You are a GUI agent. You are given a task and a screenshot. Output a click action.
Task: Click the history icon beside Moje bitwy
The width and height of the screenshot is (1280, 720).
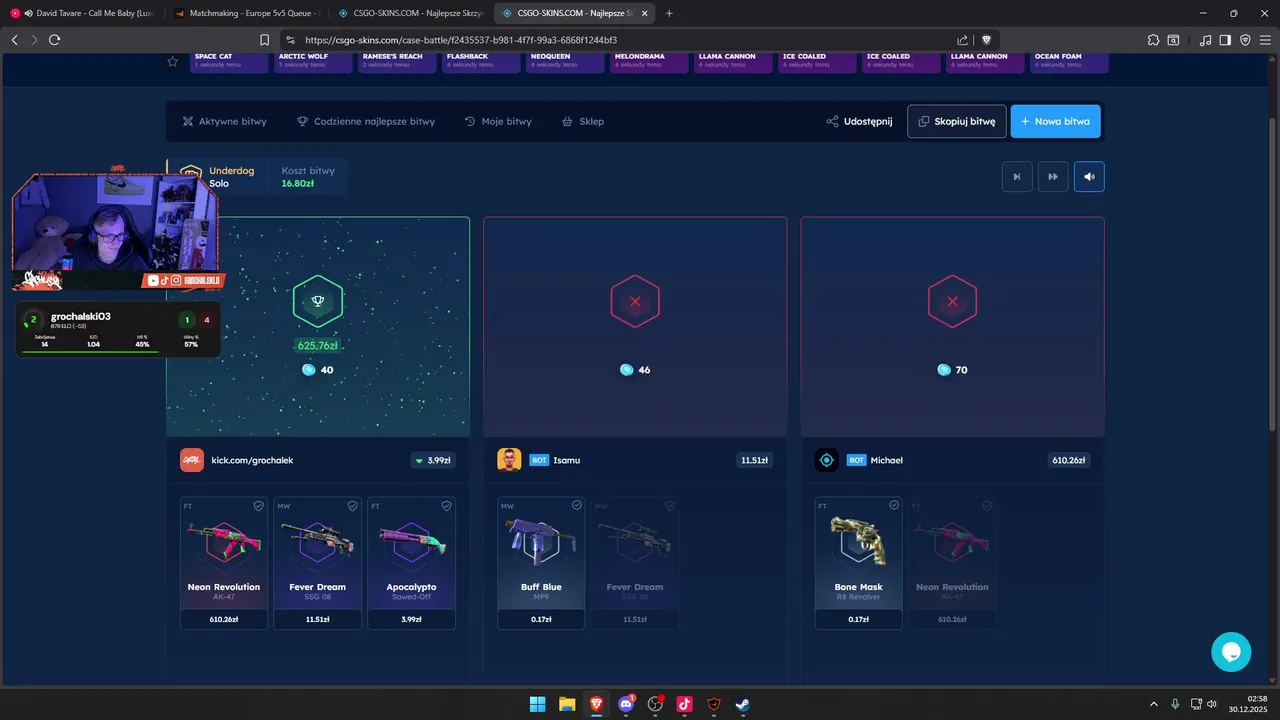(470, 121)
